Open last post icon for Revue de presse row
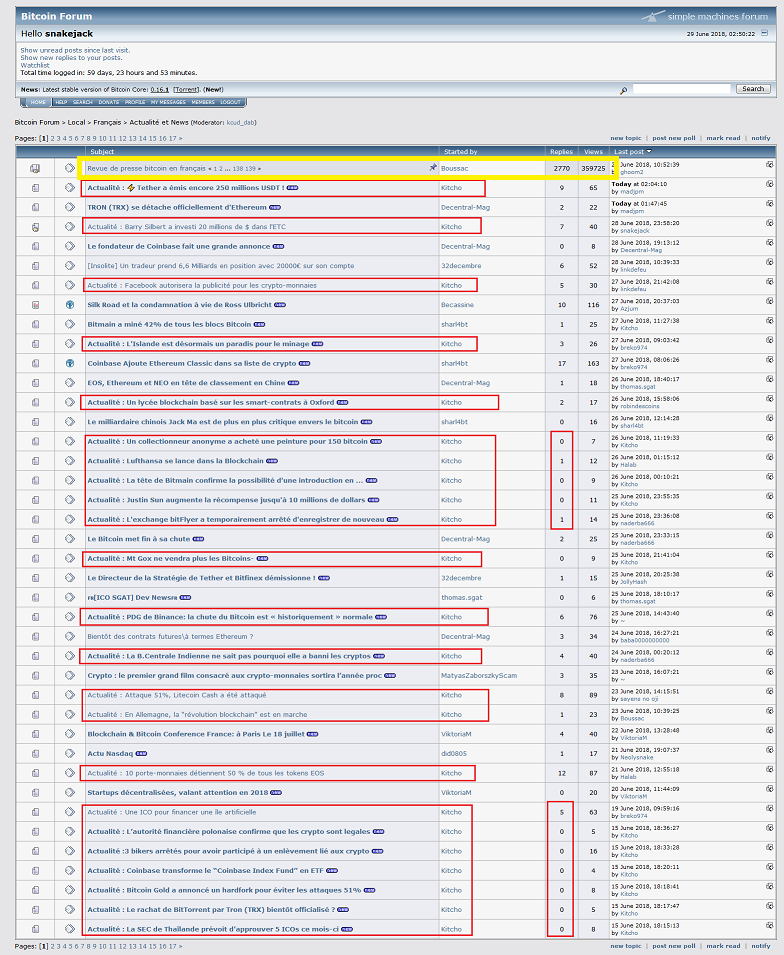784x955 pixels. pos(770,164)
